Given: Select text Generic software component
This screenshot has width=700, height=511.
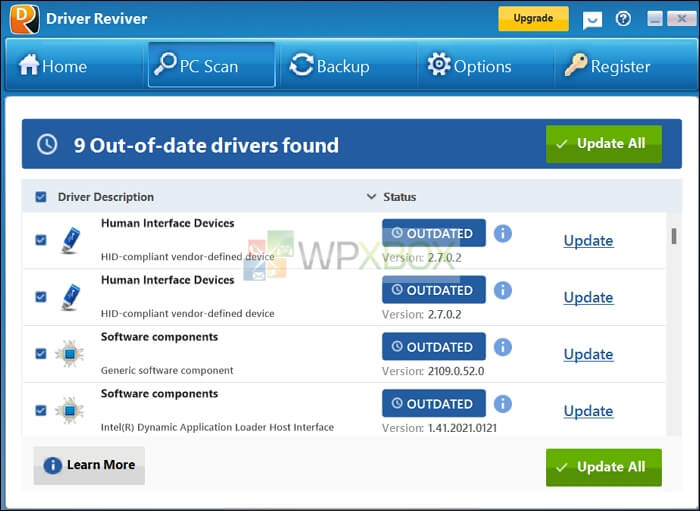Looking at the screenshot, I should tap(167, 370).
